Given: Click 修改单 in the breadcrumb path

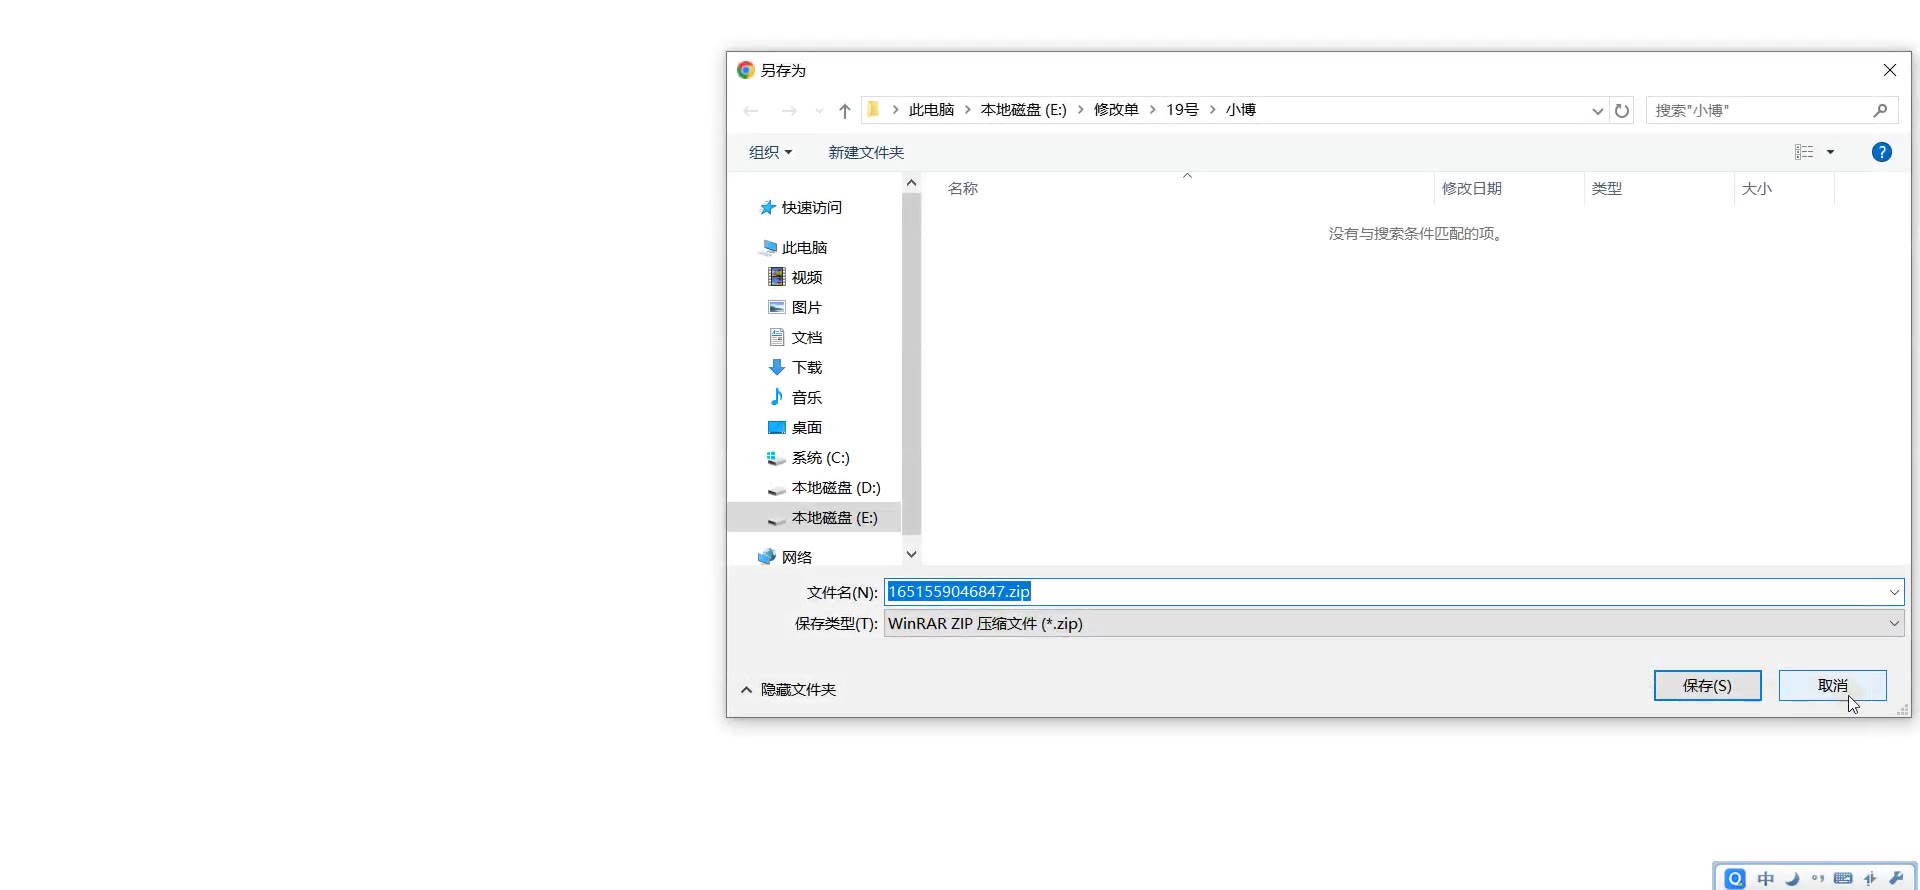Looking at the screenshot, I should pyautogui.click(x=1116, y=110).
